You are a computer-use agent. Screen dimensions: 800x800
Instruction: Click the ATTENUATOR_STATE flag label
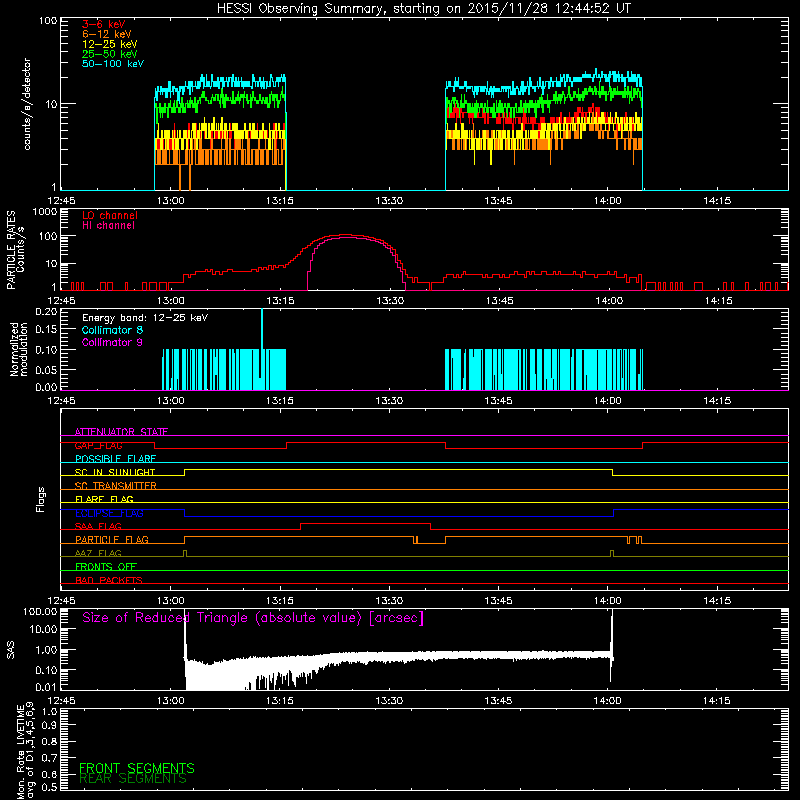coord(121,432)
